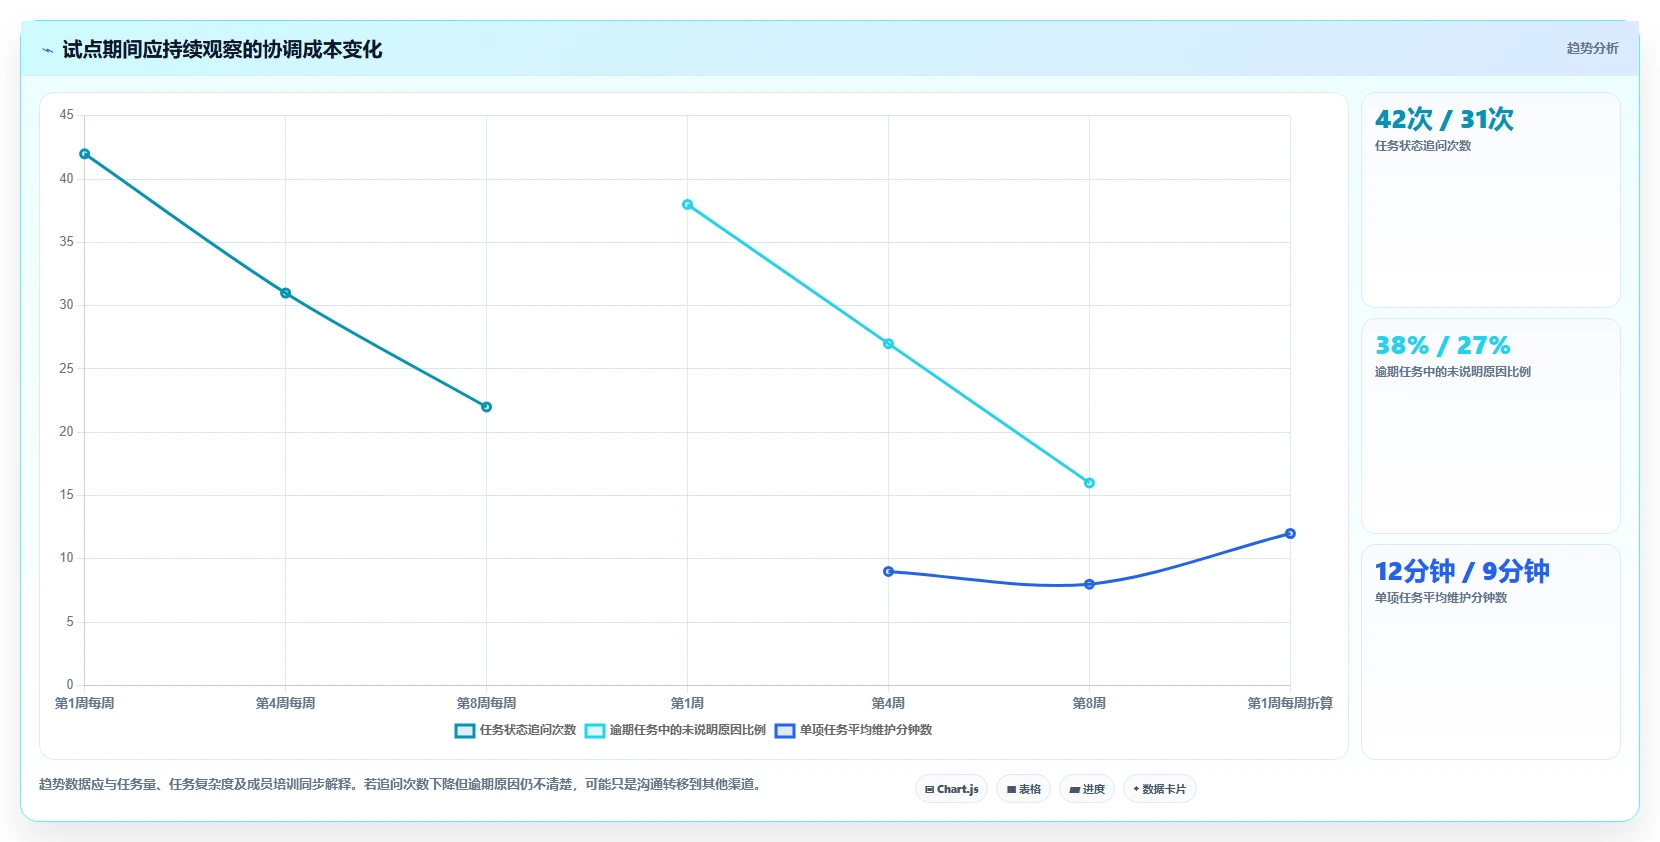Click the 38% / 27% card value
This screenshot has width=1660, height=842.
tap(1442, 345)
